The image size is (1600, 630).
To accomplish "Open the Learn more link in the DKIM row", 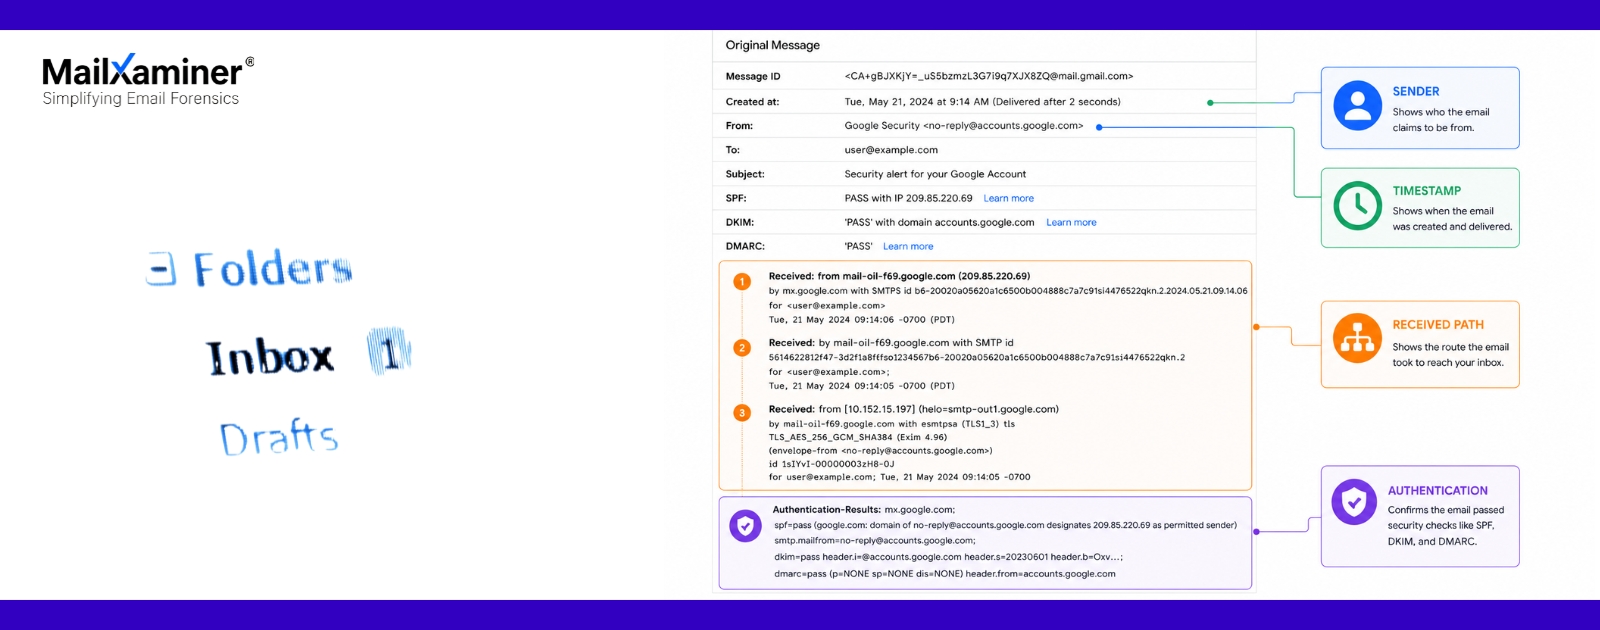I will tap(1071, 222).
